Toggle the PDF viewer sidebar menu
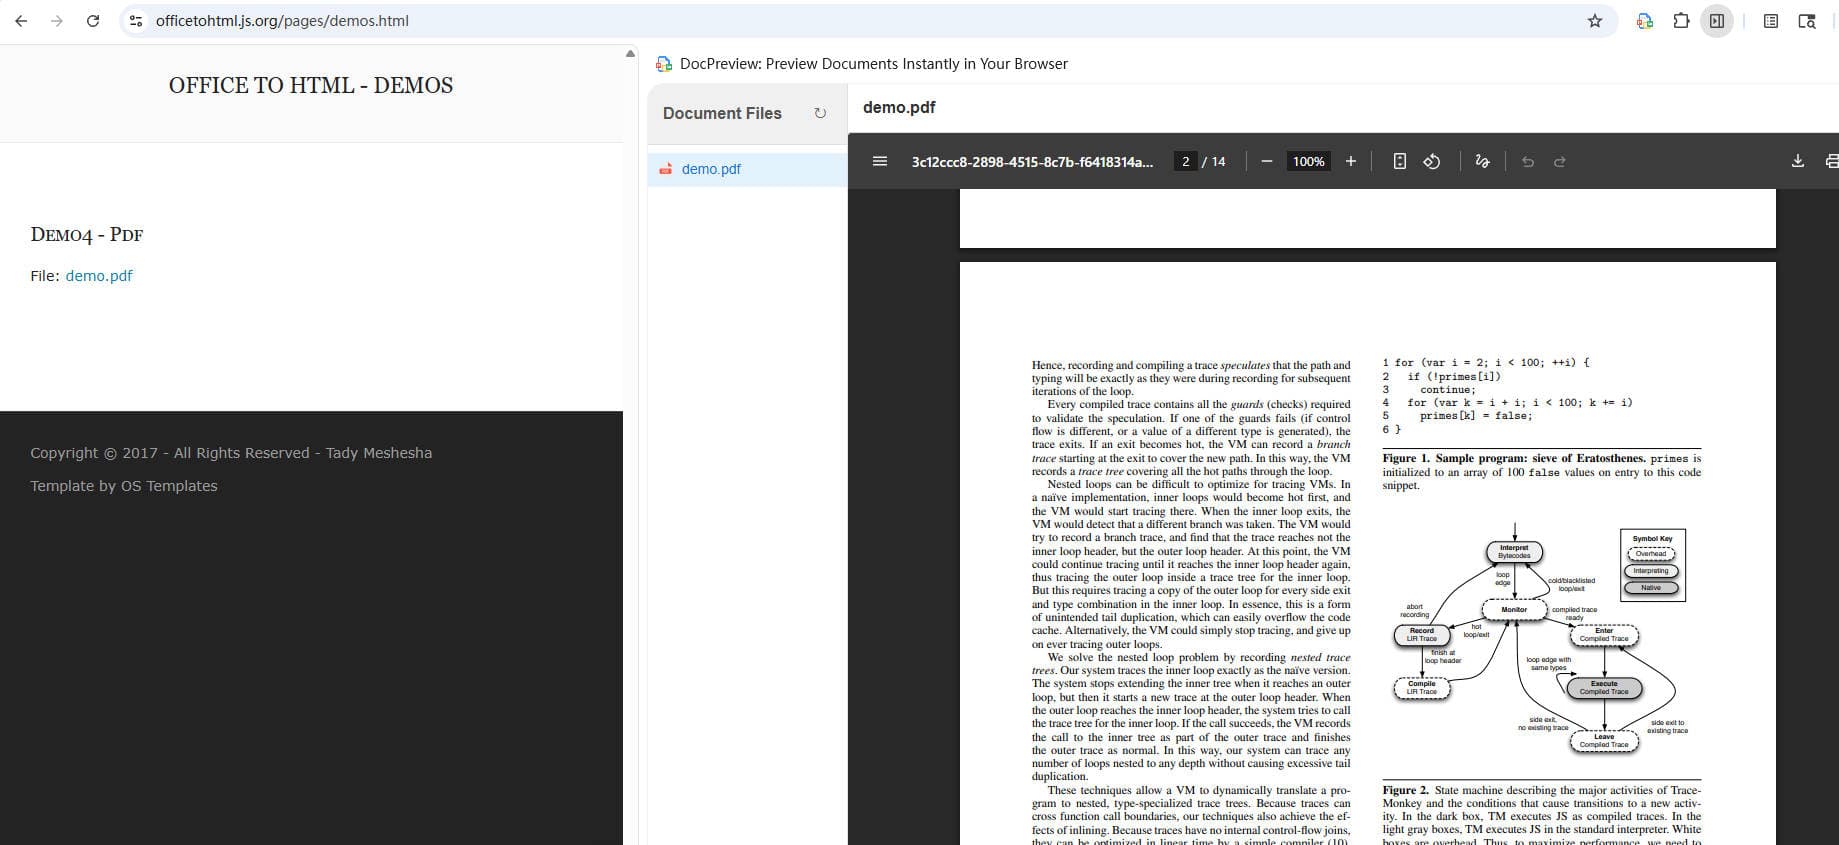This screenshot has width=1839, height=845. point(880,161)
